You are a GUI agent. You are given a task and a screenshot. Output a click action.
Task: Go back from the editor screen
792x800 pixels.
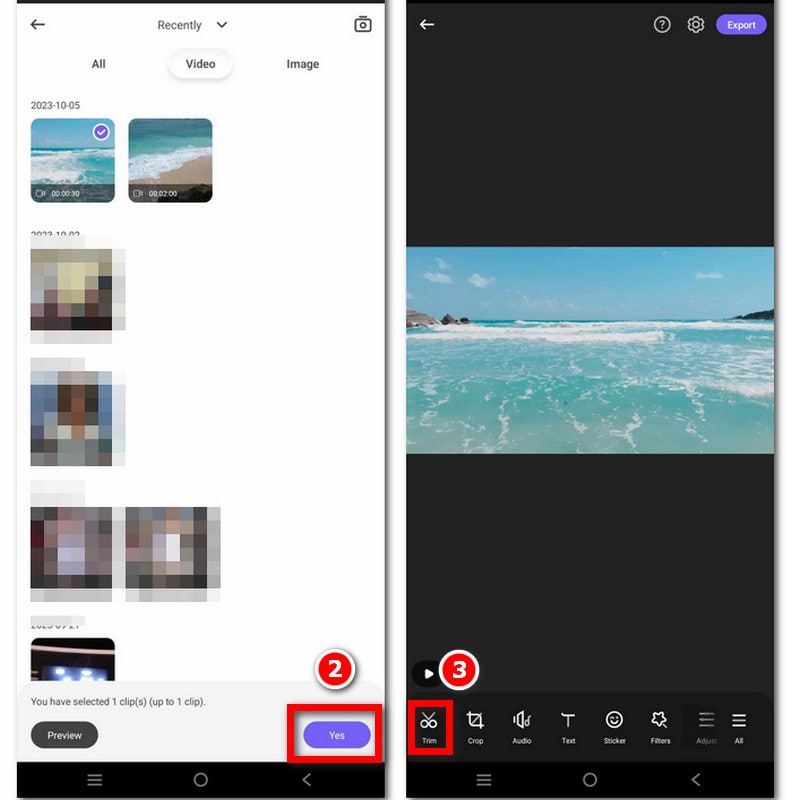427,24
